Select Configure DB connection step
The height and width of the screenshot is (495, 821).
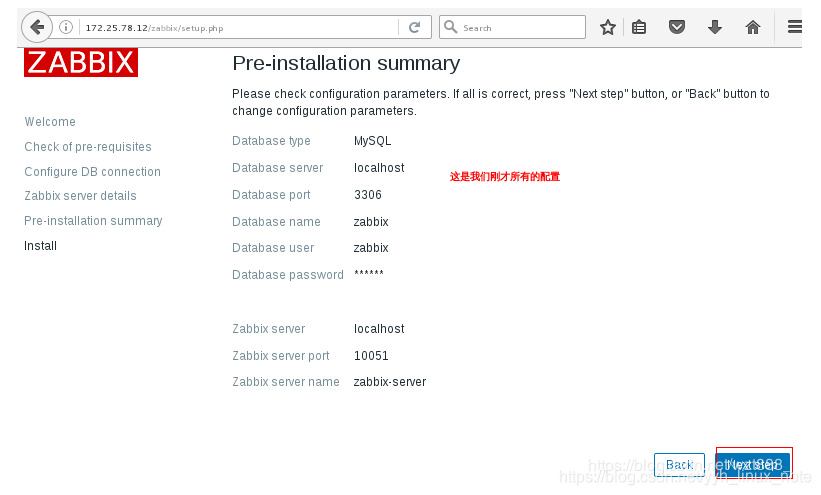[x=93, y=172]
